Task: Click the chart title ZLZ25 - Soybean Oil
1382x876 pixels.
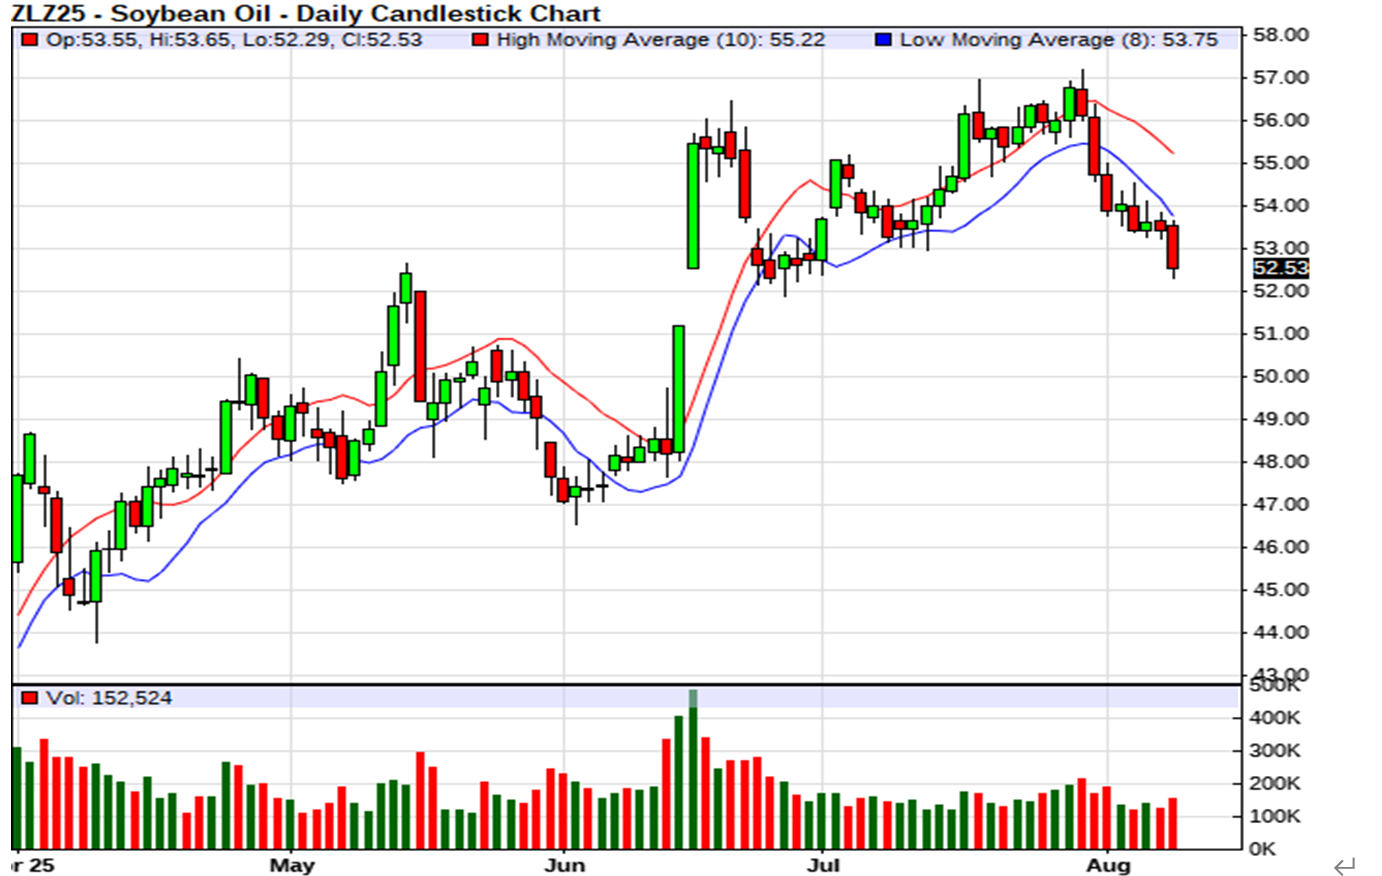Action: point(305,14)
